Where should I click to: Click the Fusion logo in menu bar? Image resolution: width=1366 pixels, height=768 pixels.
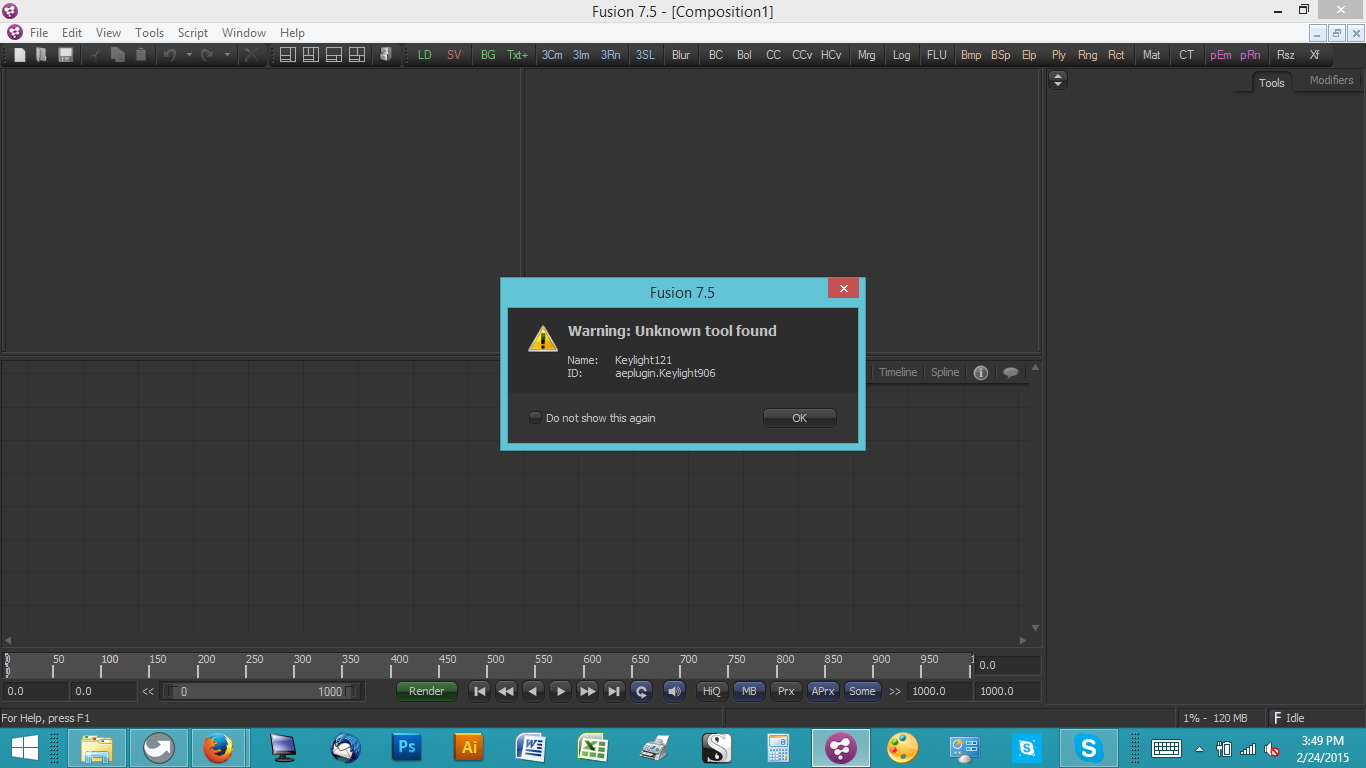[14, 33]
